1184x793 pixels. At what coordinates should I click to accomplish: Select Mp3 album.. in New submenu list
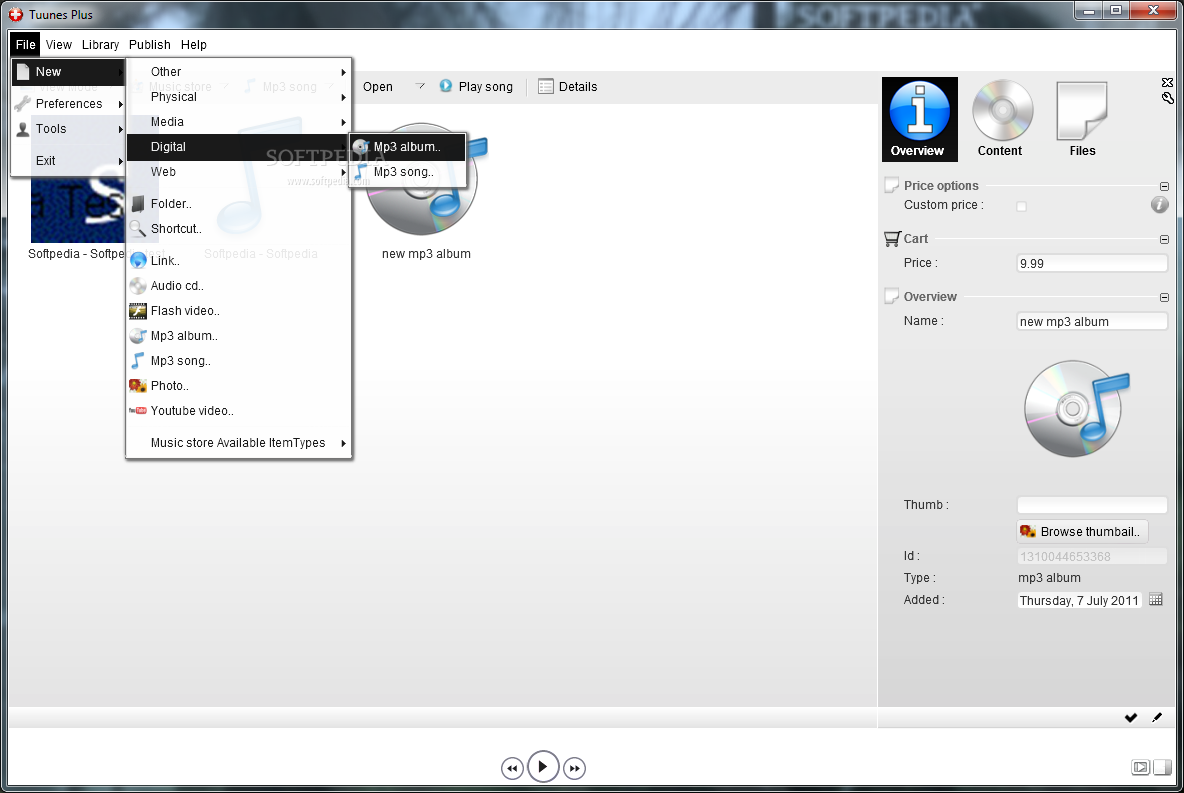239,335
